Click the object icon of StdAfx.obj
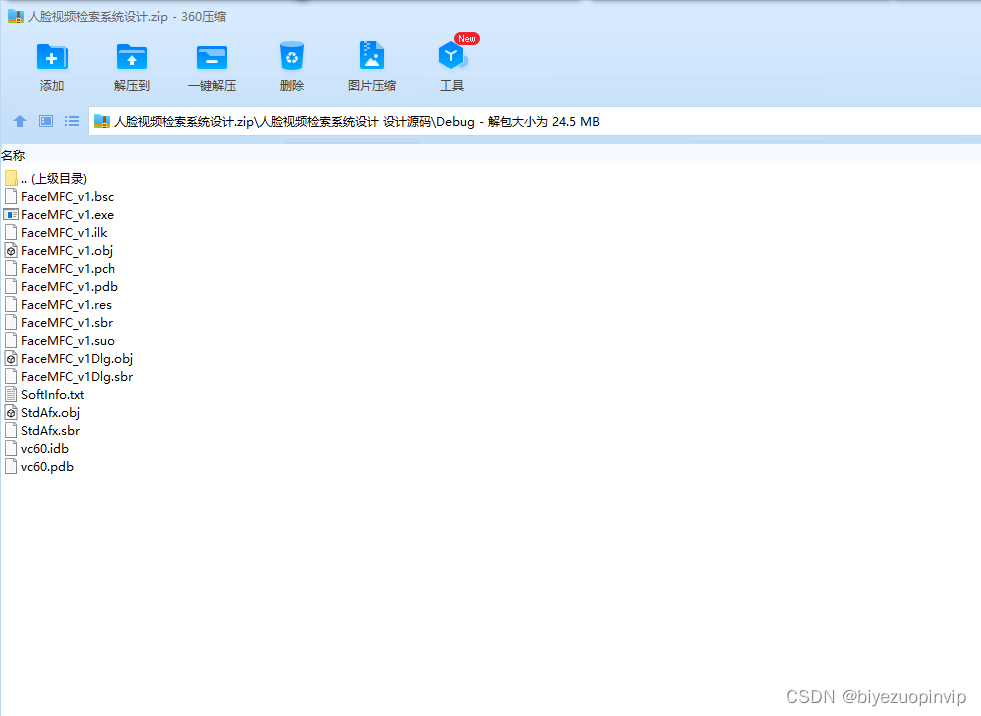Viewport: 981px width, 716px height. (x=11, y=413)
